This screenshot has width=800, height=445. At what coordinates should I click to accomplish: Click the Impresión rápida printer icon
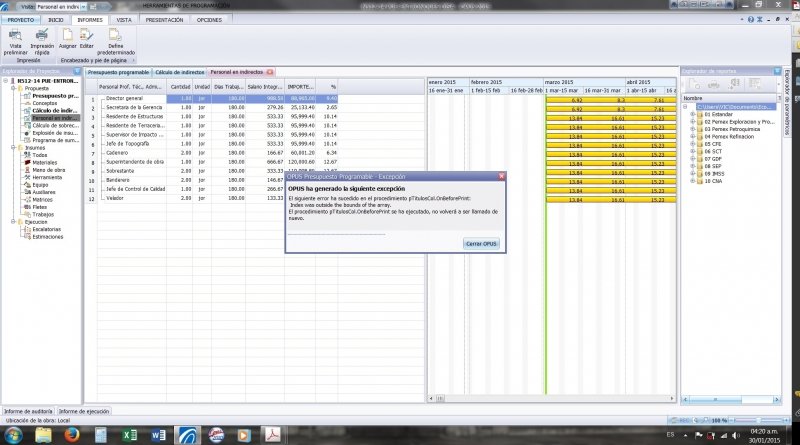point(42,34)
